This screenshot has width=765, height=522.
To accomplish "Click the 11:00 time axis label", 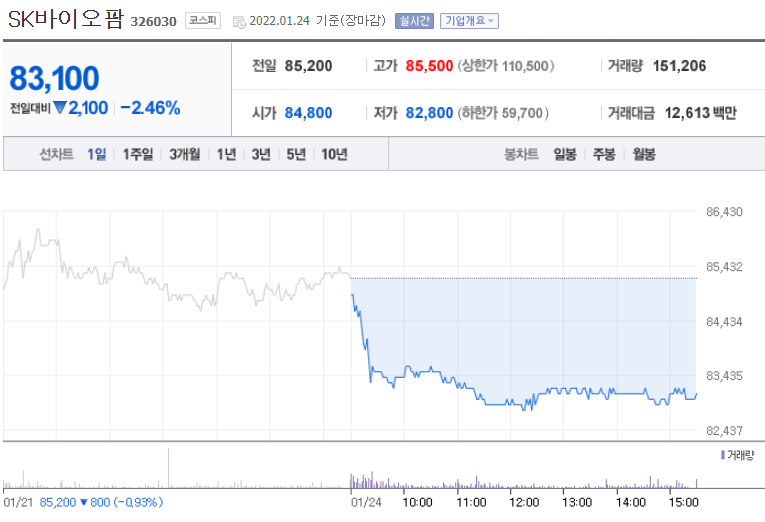I will point(471,502).
